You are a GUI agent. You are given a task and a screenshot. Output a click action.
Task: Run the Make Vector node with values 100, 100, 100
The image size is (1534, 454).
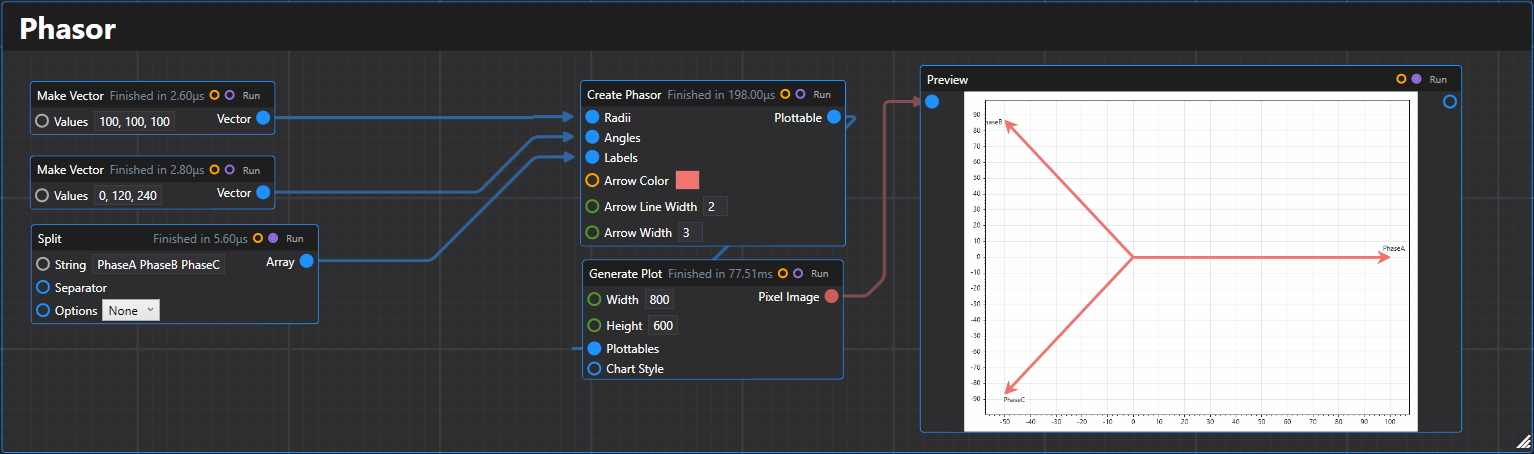coord(252,96)
